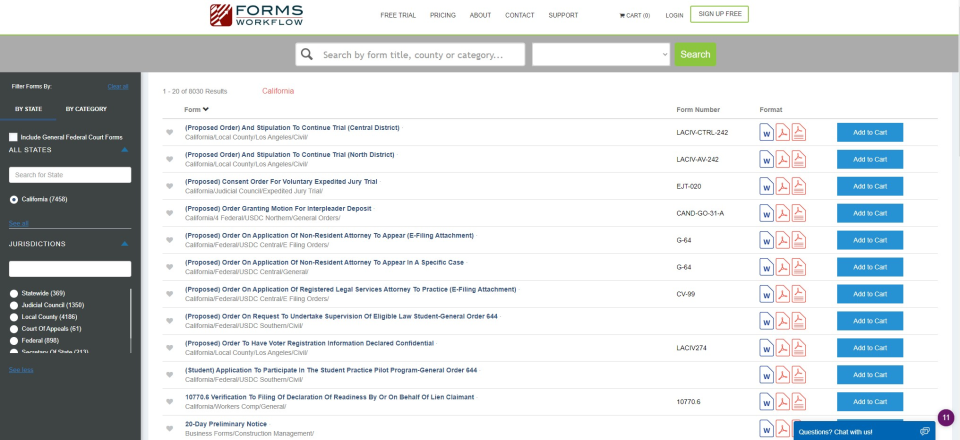Screen dimensions: 960x440
Task: Open Free Trial menu item
Action: click(398, 15)
